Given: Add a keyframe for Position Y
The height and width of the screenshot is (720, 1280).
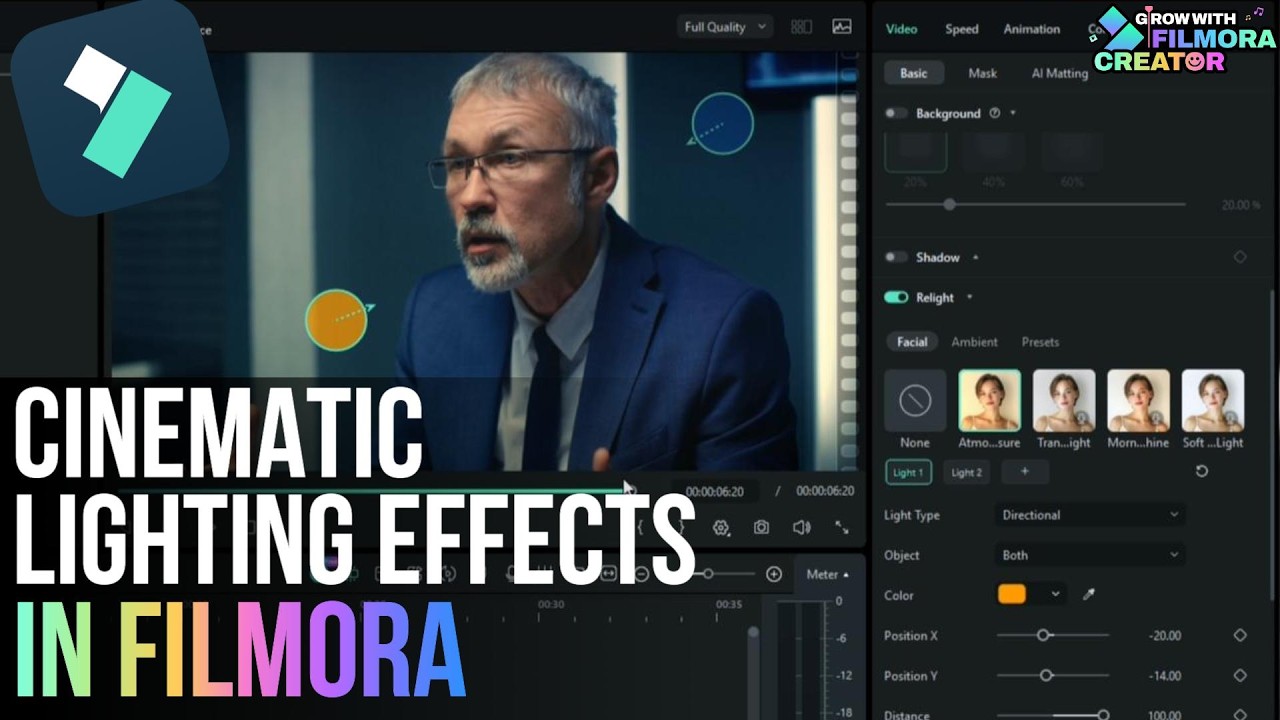Looking at the screenshot, I should (x=1240, y=675).
